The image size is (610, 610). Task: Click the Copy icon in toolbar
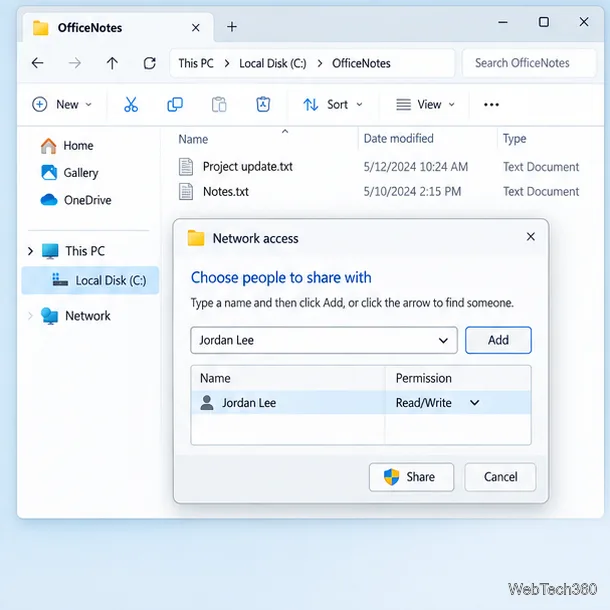coord(175,104)
